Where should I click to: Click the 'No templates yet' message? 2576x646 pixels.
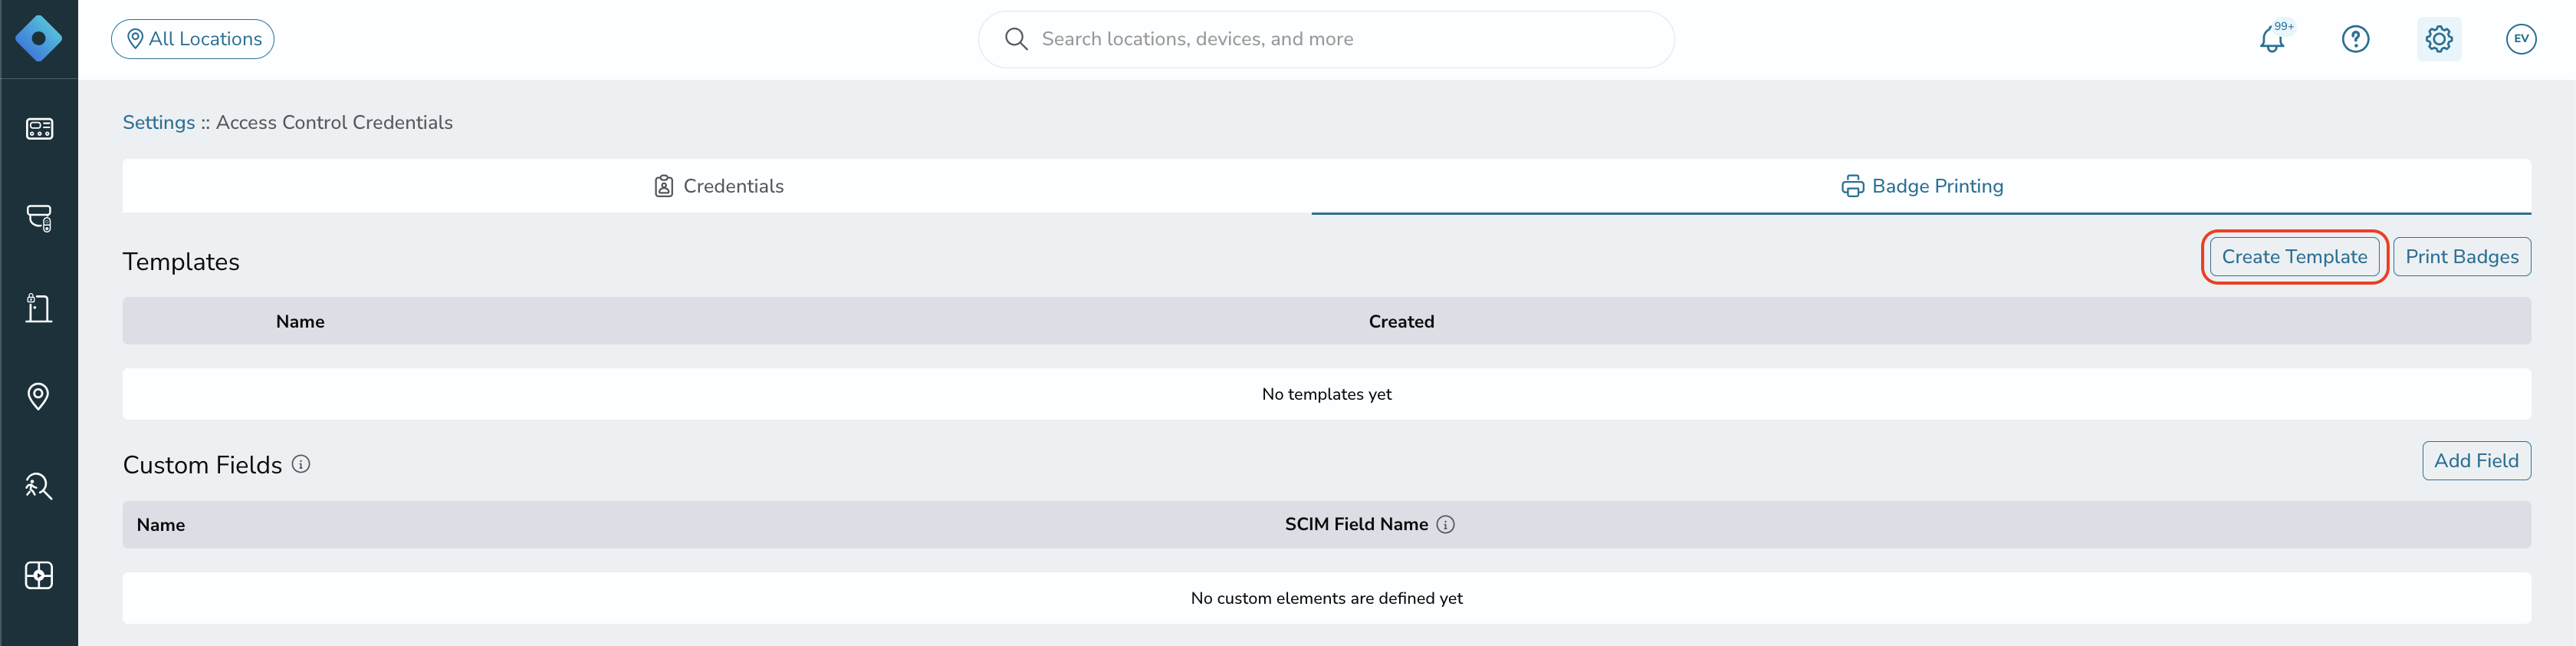pyautogui.click(x=1326, y=394)
